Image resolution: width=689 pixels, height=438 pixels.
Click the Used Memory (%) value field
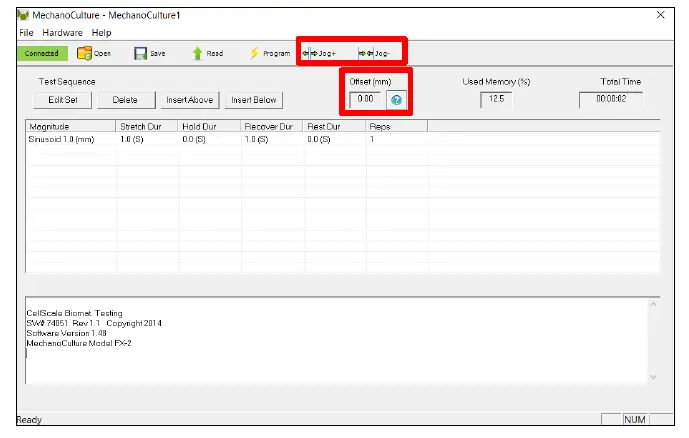click(x=496, y=99)
